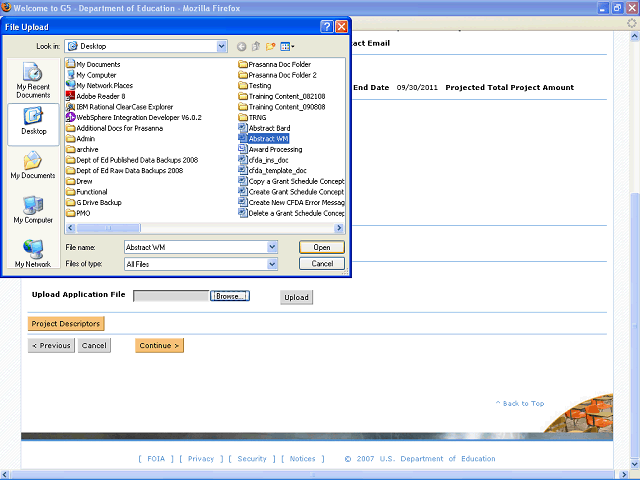Image resolution: width=640 pixels, height=480 pixels.
Task: Expand the File name dropdown arrow
Action: [272, 247]
